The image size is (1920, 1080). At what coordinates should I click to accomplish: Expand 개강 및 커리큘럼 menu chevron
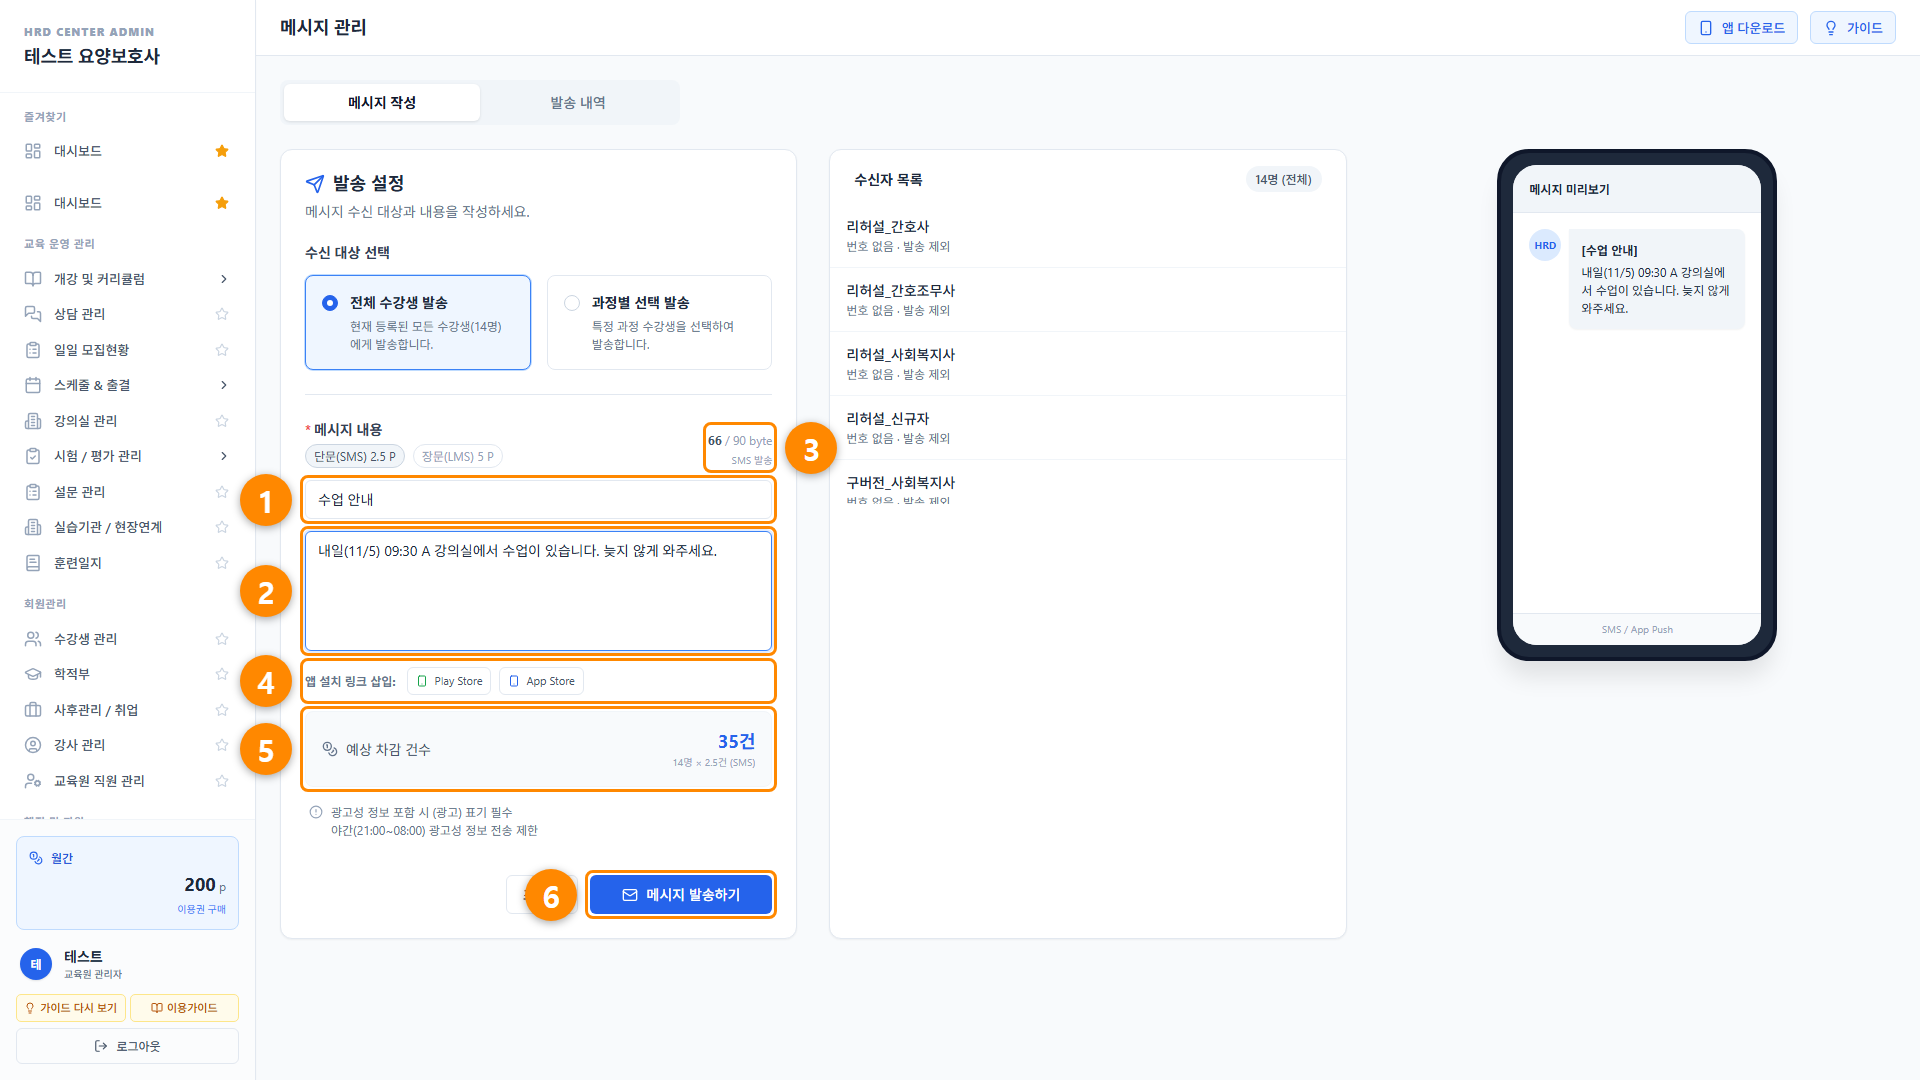pyautogui.click(x=223, y=279)
